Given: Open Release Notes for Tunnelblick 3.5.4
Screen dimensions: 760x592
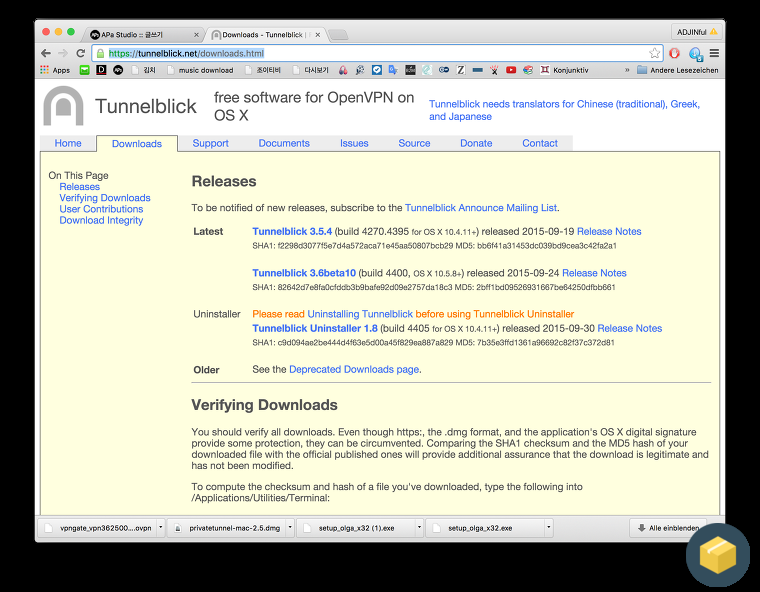Looking at the screenshot, I should 609,231.
